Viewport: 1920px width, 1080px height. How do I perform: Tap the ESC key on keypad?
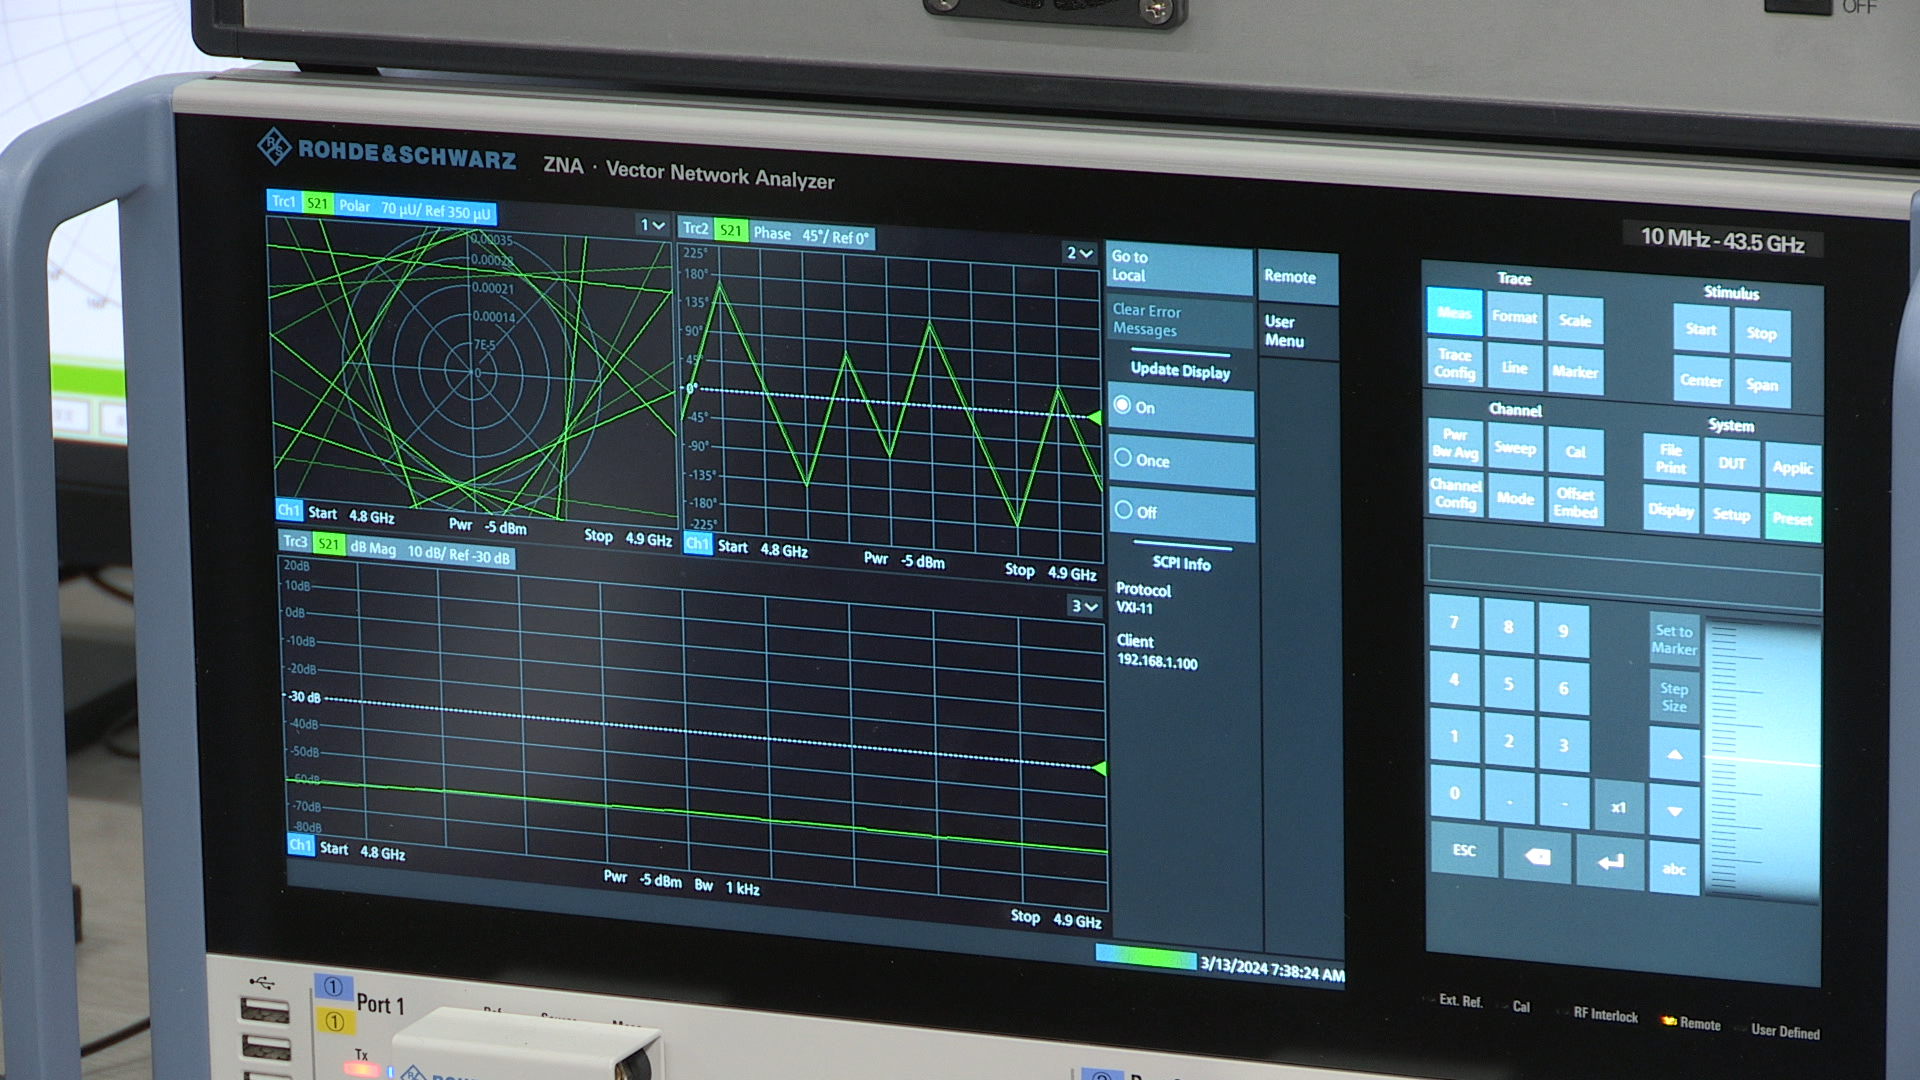pos(1464,850)
